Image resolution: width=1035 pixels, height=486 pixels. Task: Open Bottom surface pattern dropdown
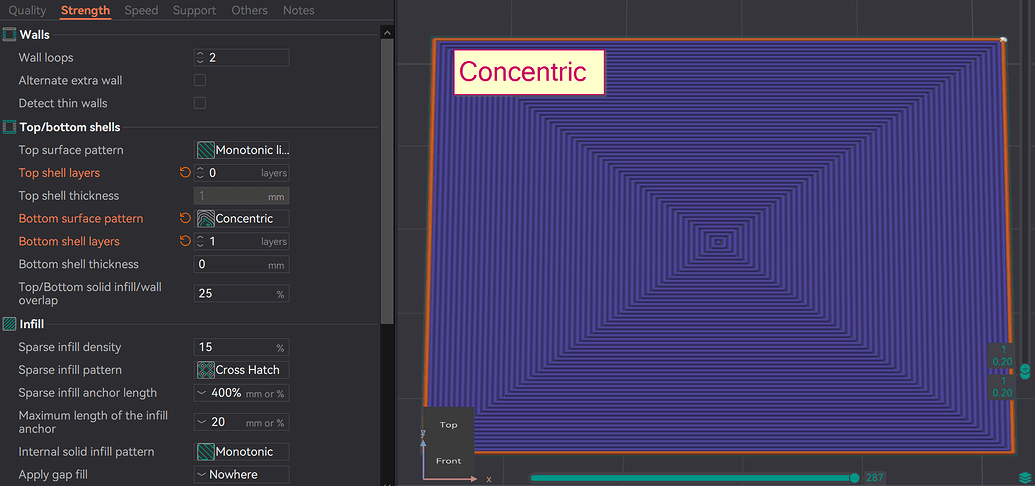pyautogui.click(x=242, y=219)
